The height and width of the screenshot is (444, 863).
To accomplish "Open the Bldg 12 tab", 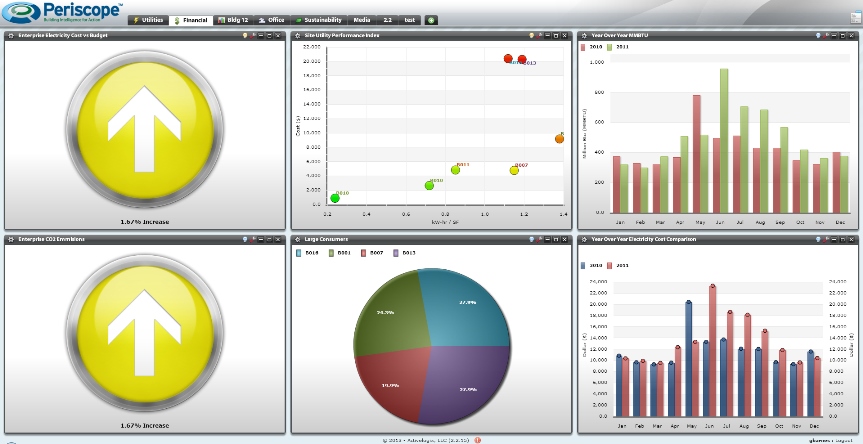I will pyautogui.click(x=233, y=20).
